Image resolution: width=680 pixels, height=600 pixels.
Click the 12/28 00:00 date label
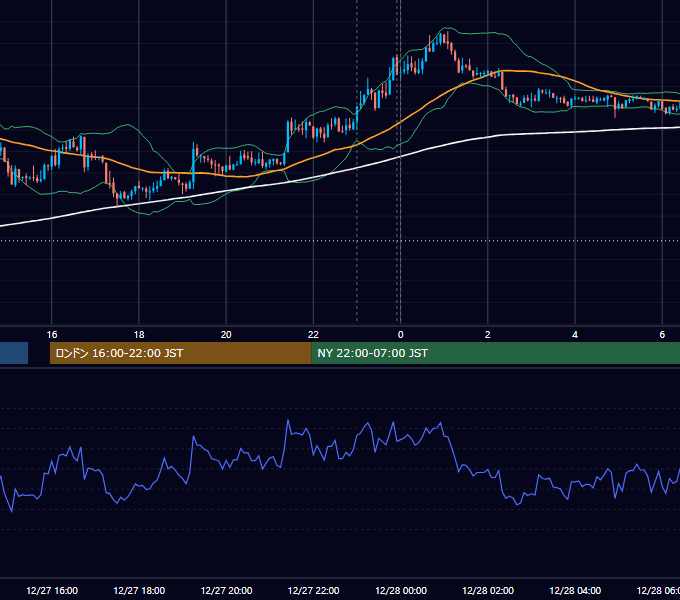401,590
